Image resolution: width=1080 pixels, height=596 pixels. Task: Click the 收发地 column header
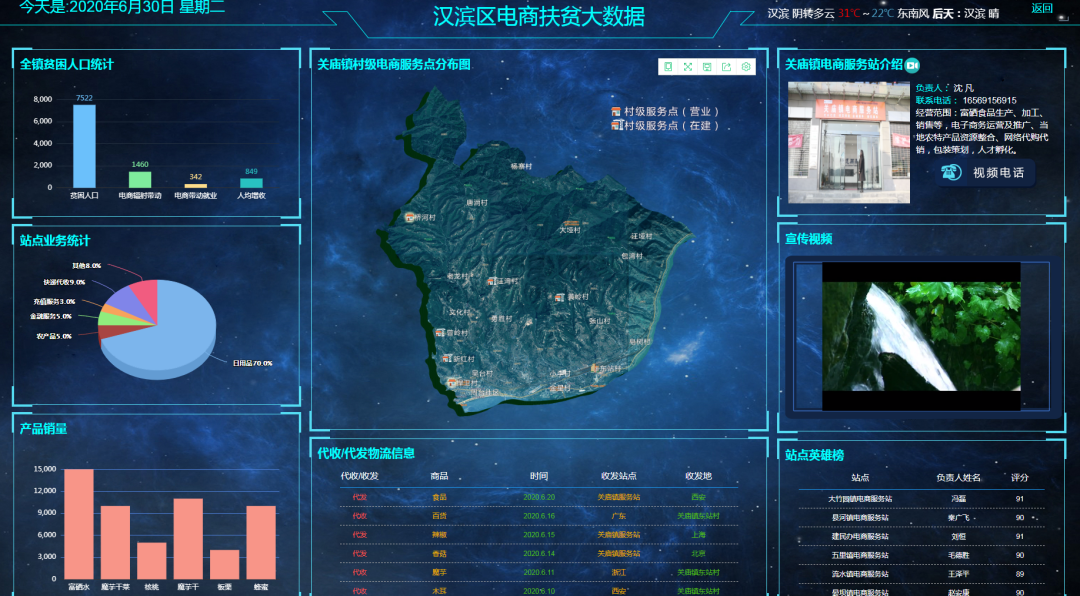click(698, 476)
